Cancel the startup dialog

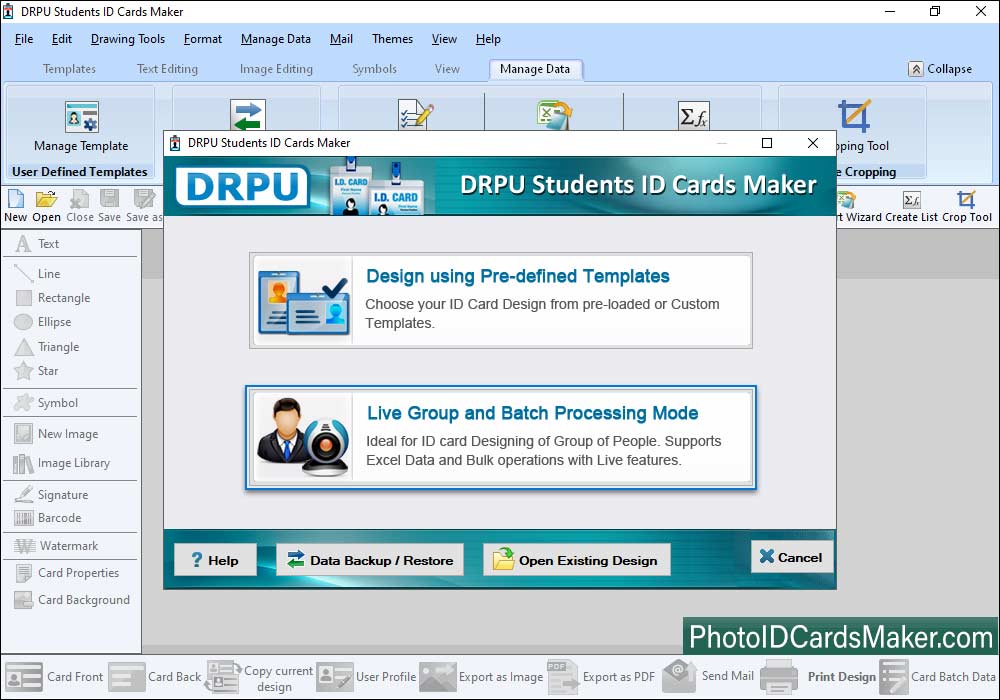coord(791,557)
